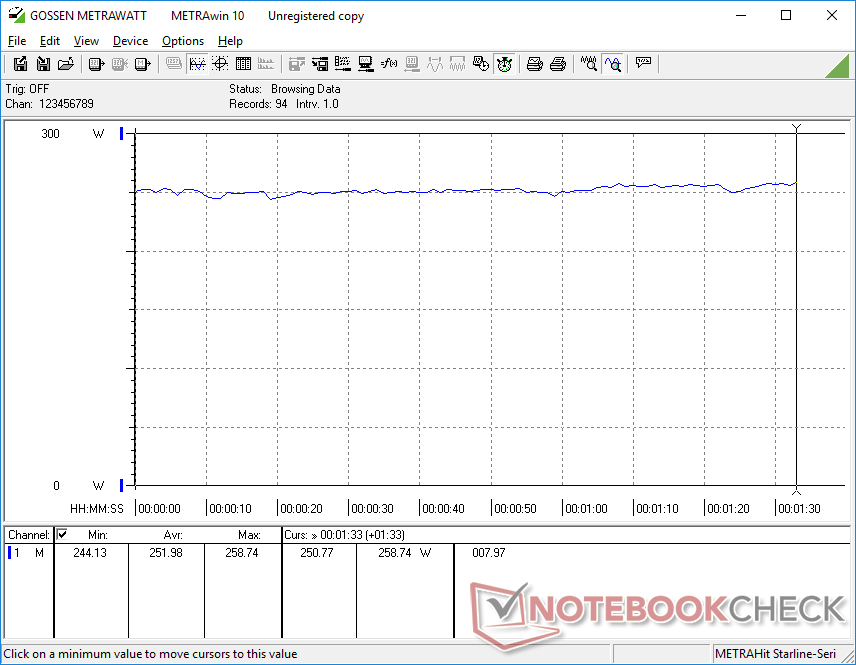This screenshot has height=665, width=856.
Task: Click the load-to-disk transfer icon
Action: click(320, 64)
